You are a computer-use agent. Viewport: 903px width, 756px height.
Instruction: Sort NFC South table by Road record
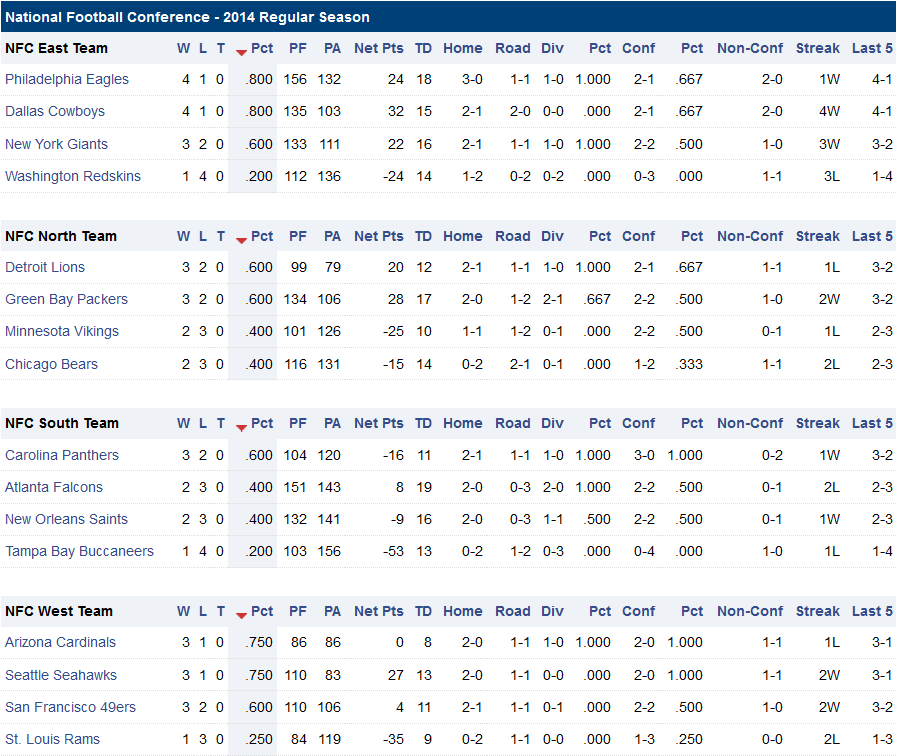pos(513,424)
